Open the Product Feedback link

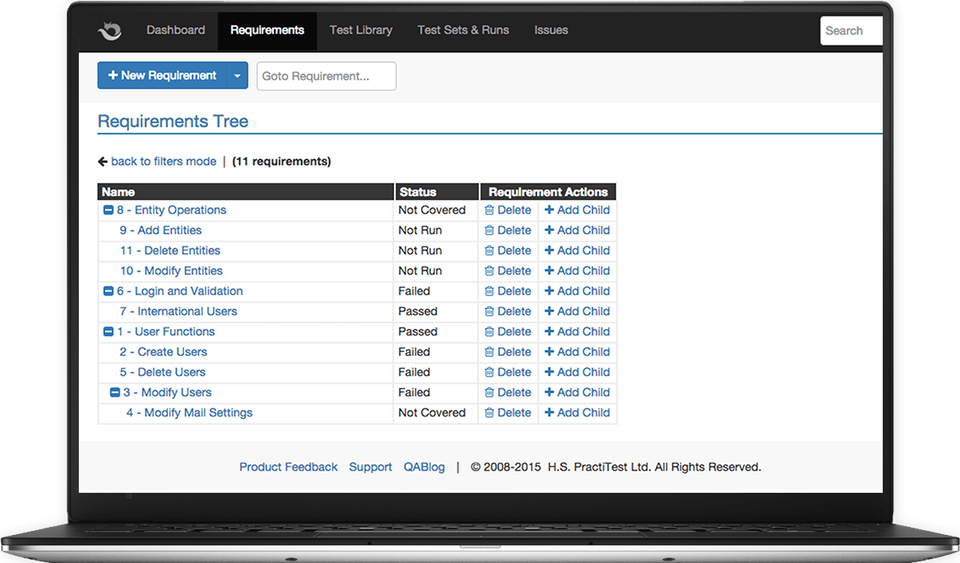point(288,467)
